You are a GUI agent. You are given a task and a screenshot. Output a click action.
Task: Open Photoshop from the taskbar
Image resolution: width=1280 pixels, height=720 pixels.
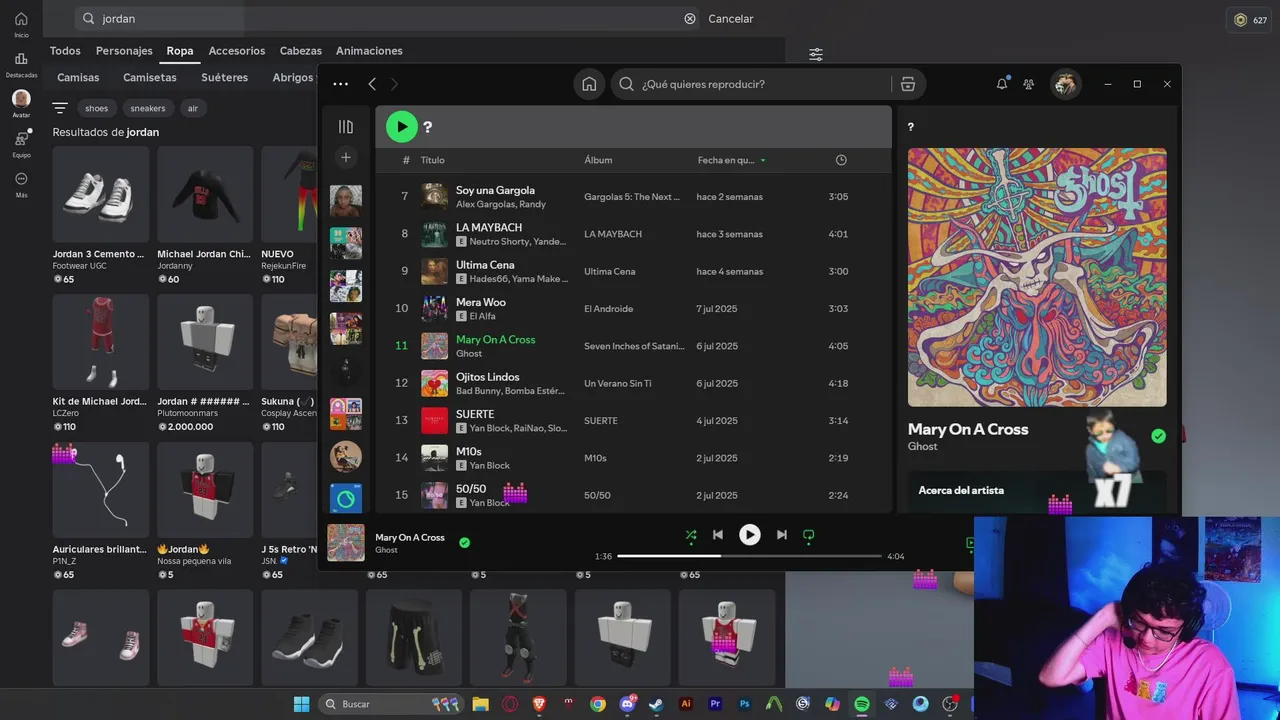point(745,704)
